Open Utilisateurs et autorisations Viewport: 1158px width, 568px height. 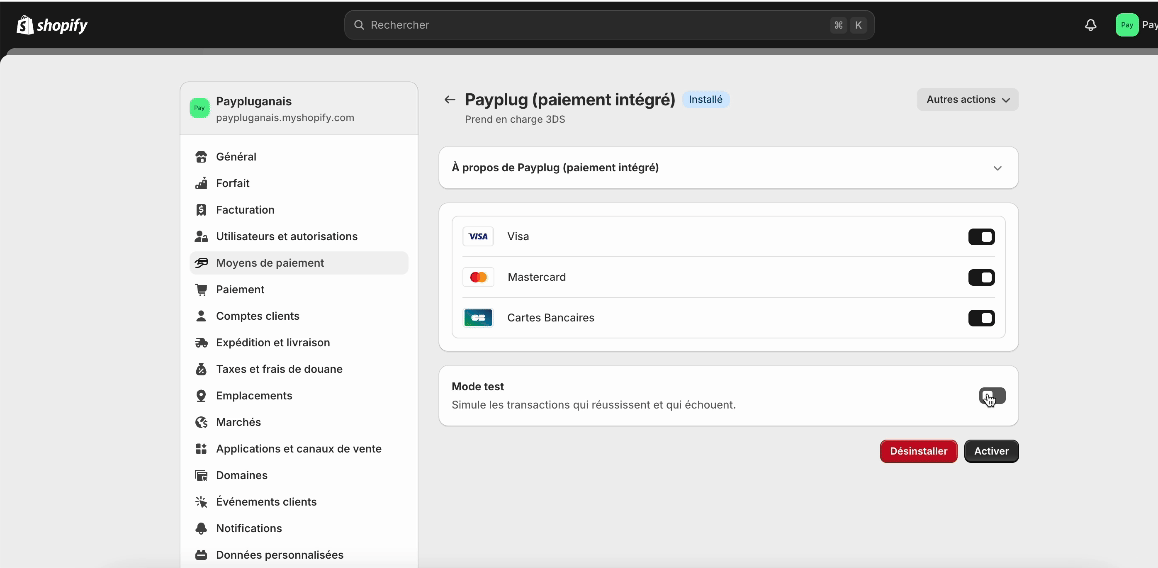point(299,236)
